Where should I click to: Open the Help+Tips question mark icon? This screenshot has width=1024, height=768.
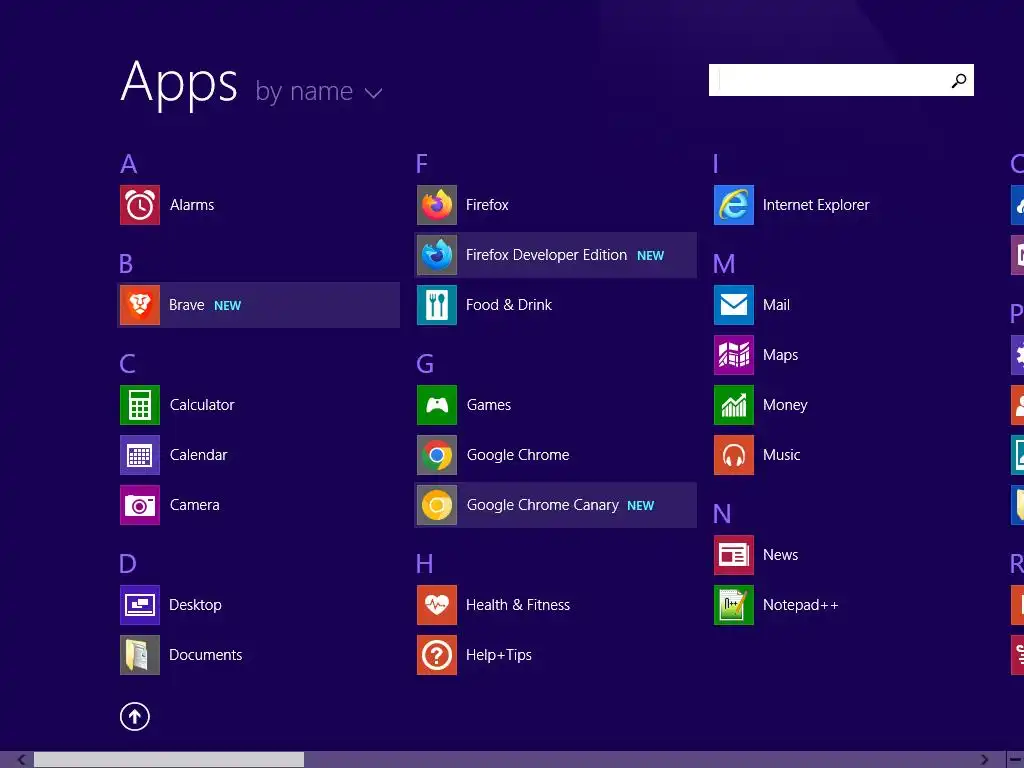(x=437, y=655)
